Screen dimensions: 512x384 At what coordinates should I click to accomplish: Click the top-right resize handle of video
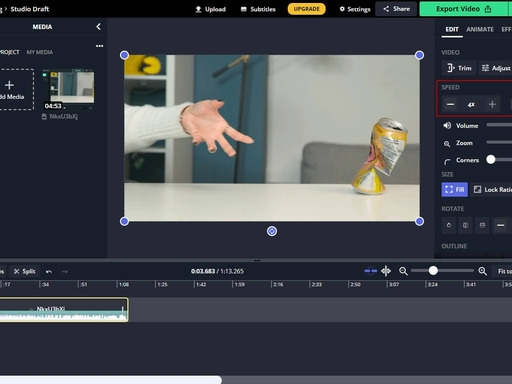419,55
